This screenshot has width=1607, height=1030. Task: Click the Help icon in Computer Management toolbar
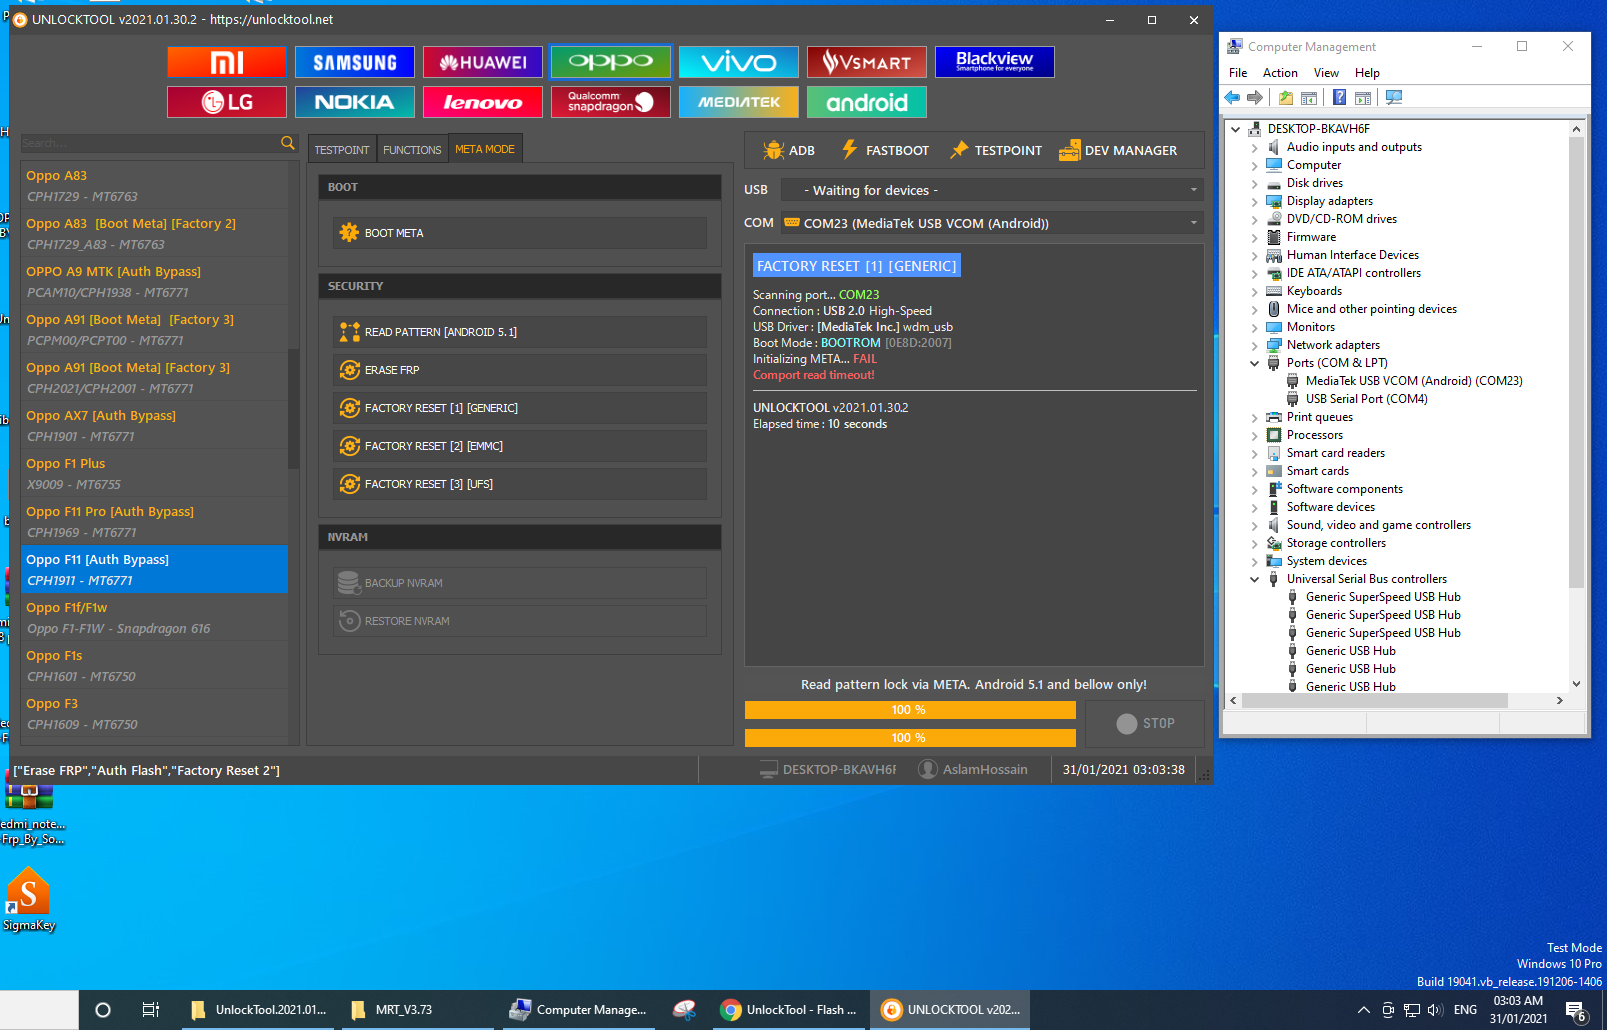[1339, 97]
